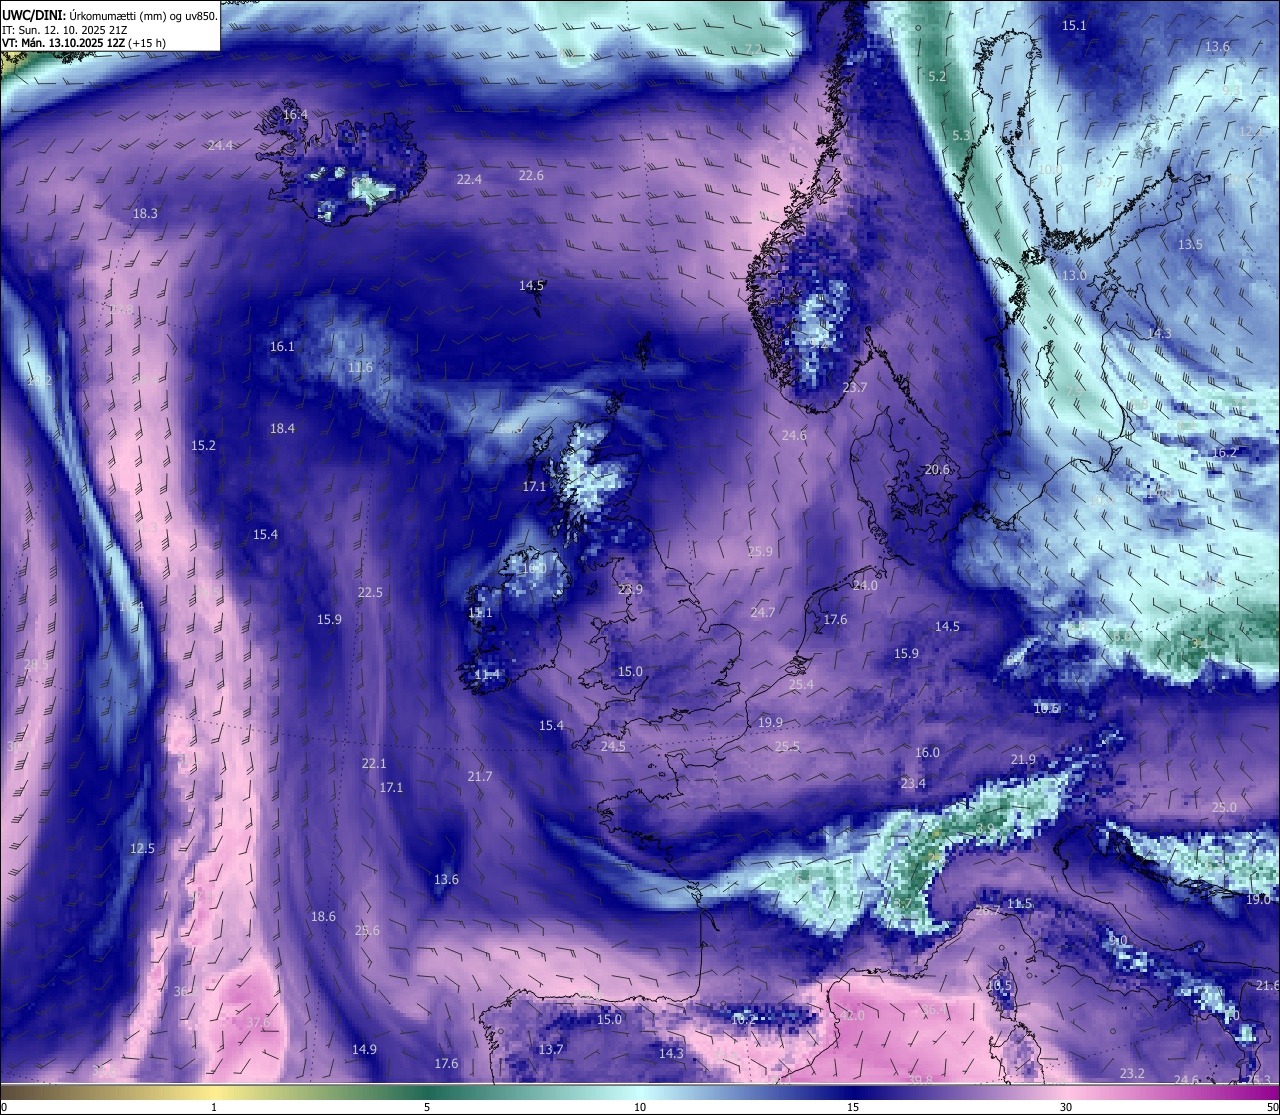Click the 24.4 value label
The height and width of the screenshot is (1115, 1280).
(220, 145)
